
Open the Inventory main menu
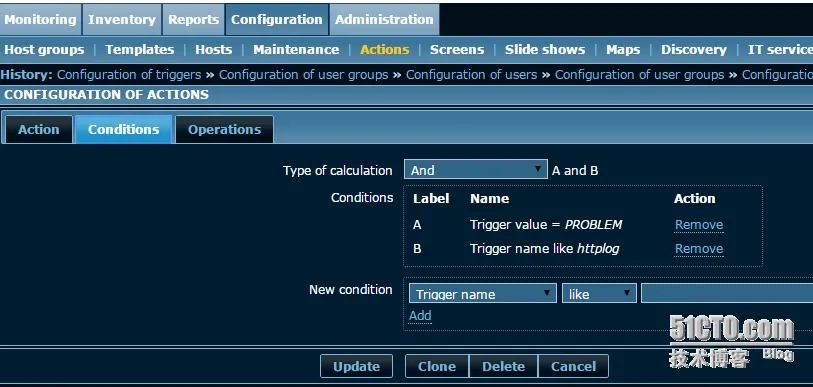coord(122,20)
